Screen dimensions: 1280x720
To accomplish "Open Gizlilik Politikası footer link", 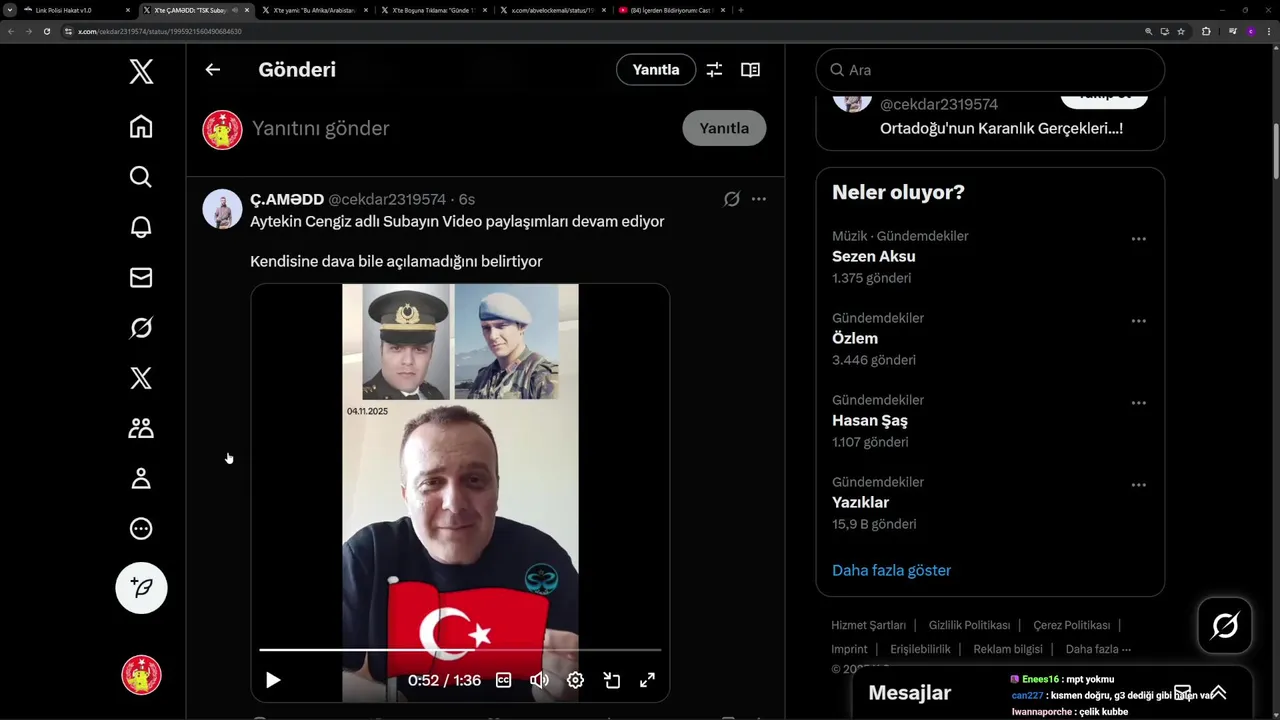I will (969, 625).
